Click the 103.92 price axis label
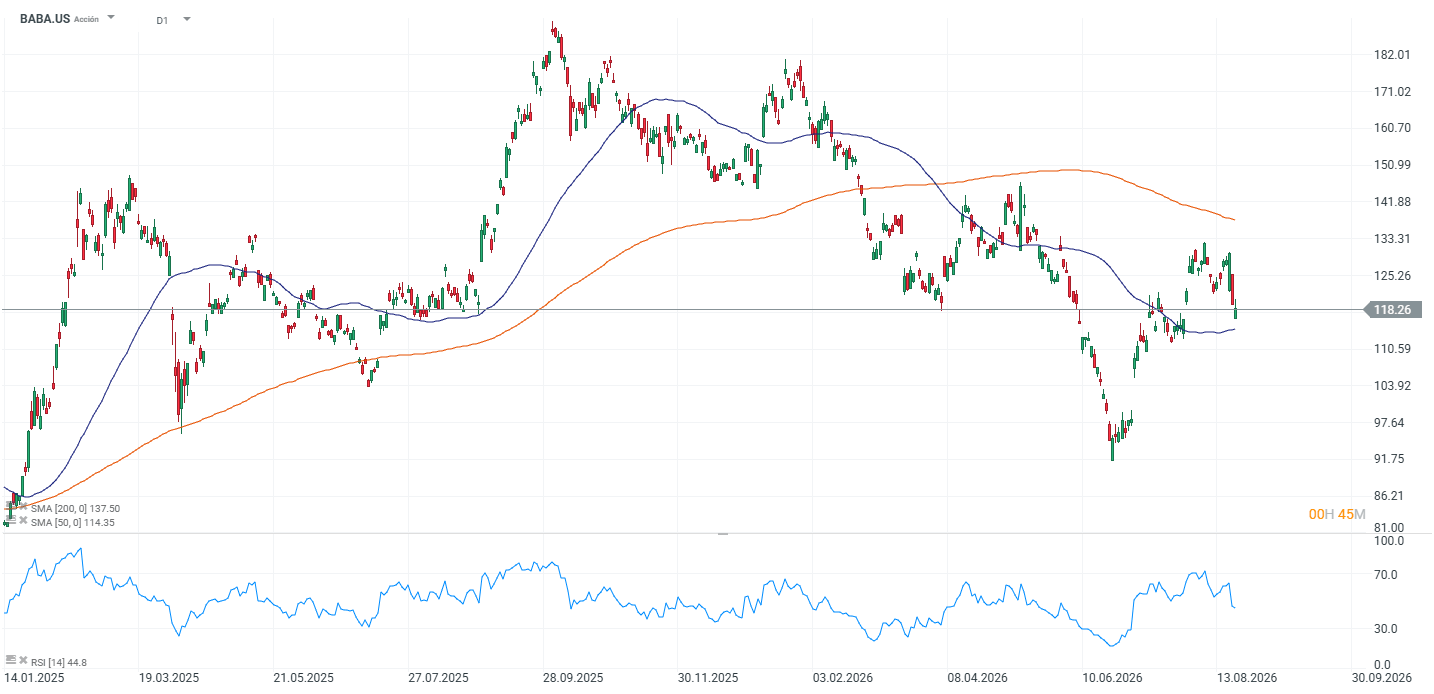The width and height of the screenshot is (1434, 694). [1391, 386]
